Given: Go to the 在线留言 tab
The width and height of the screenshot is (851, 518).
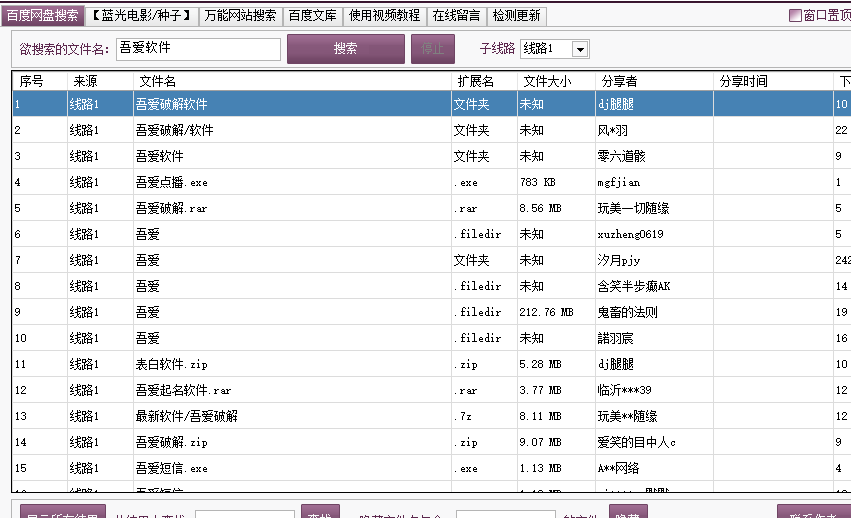Looking at the screenshot, I should point(456,16).
